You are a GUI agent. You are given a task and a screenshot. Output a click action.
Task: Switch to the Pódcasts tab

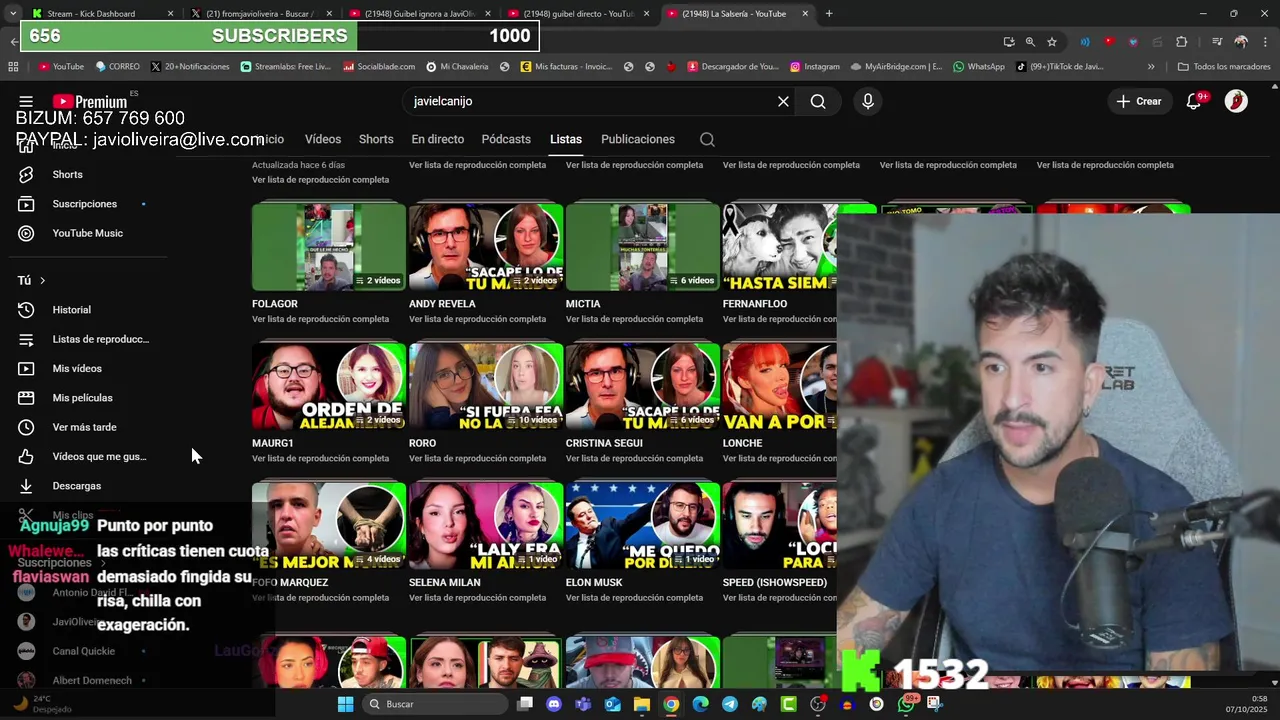(506, 139)
